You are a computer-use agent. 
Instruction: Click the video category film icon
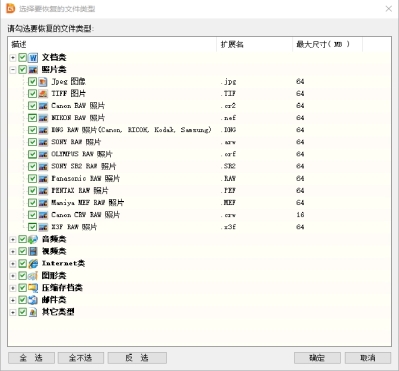(x=33, y=251)
